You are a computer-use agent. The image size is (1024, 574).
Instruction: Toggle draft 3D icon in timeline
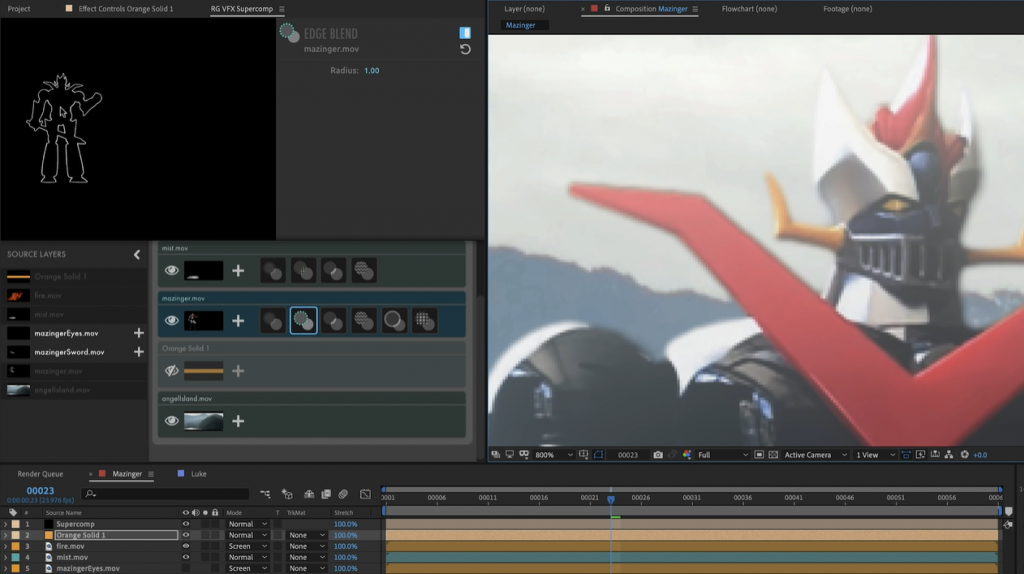[287, 494]
